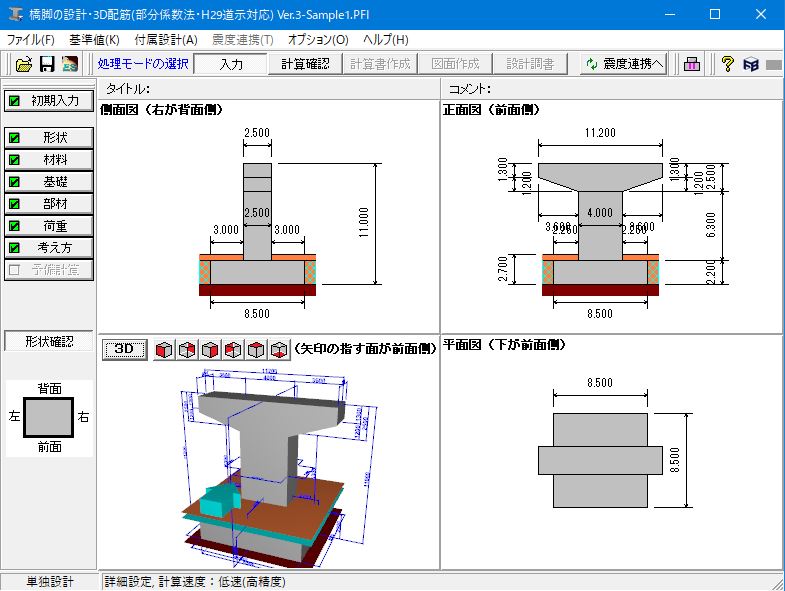Image resolution: width=785 pixels, height=591 pixels.
Task: Click the 形状確認 button
Action: tap(49, 341)
